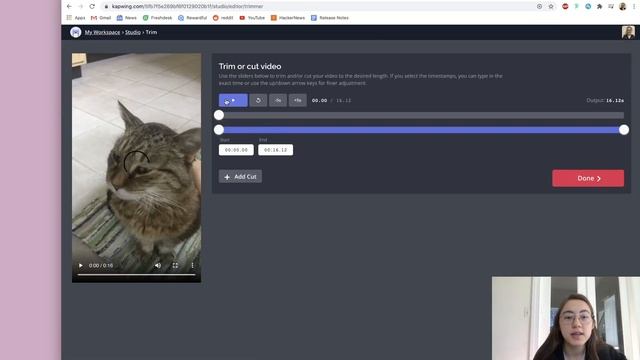The height and width of the screenshot is (360, 640).
Task: Open the user profile avatar in Kapwing header
Action: 628,32
